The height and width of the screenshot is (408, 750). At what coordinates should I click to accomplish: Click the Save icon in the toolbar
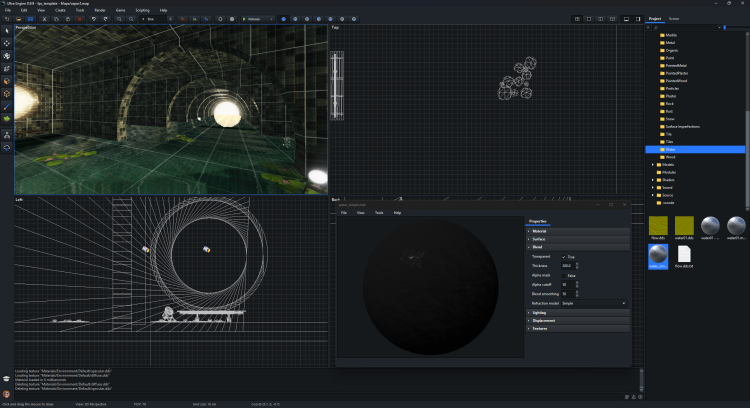[x=30, y=18]
